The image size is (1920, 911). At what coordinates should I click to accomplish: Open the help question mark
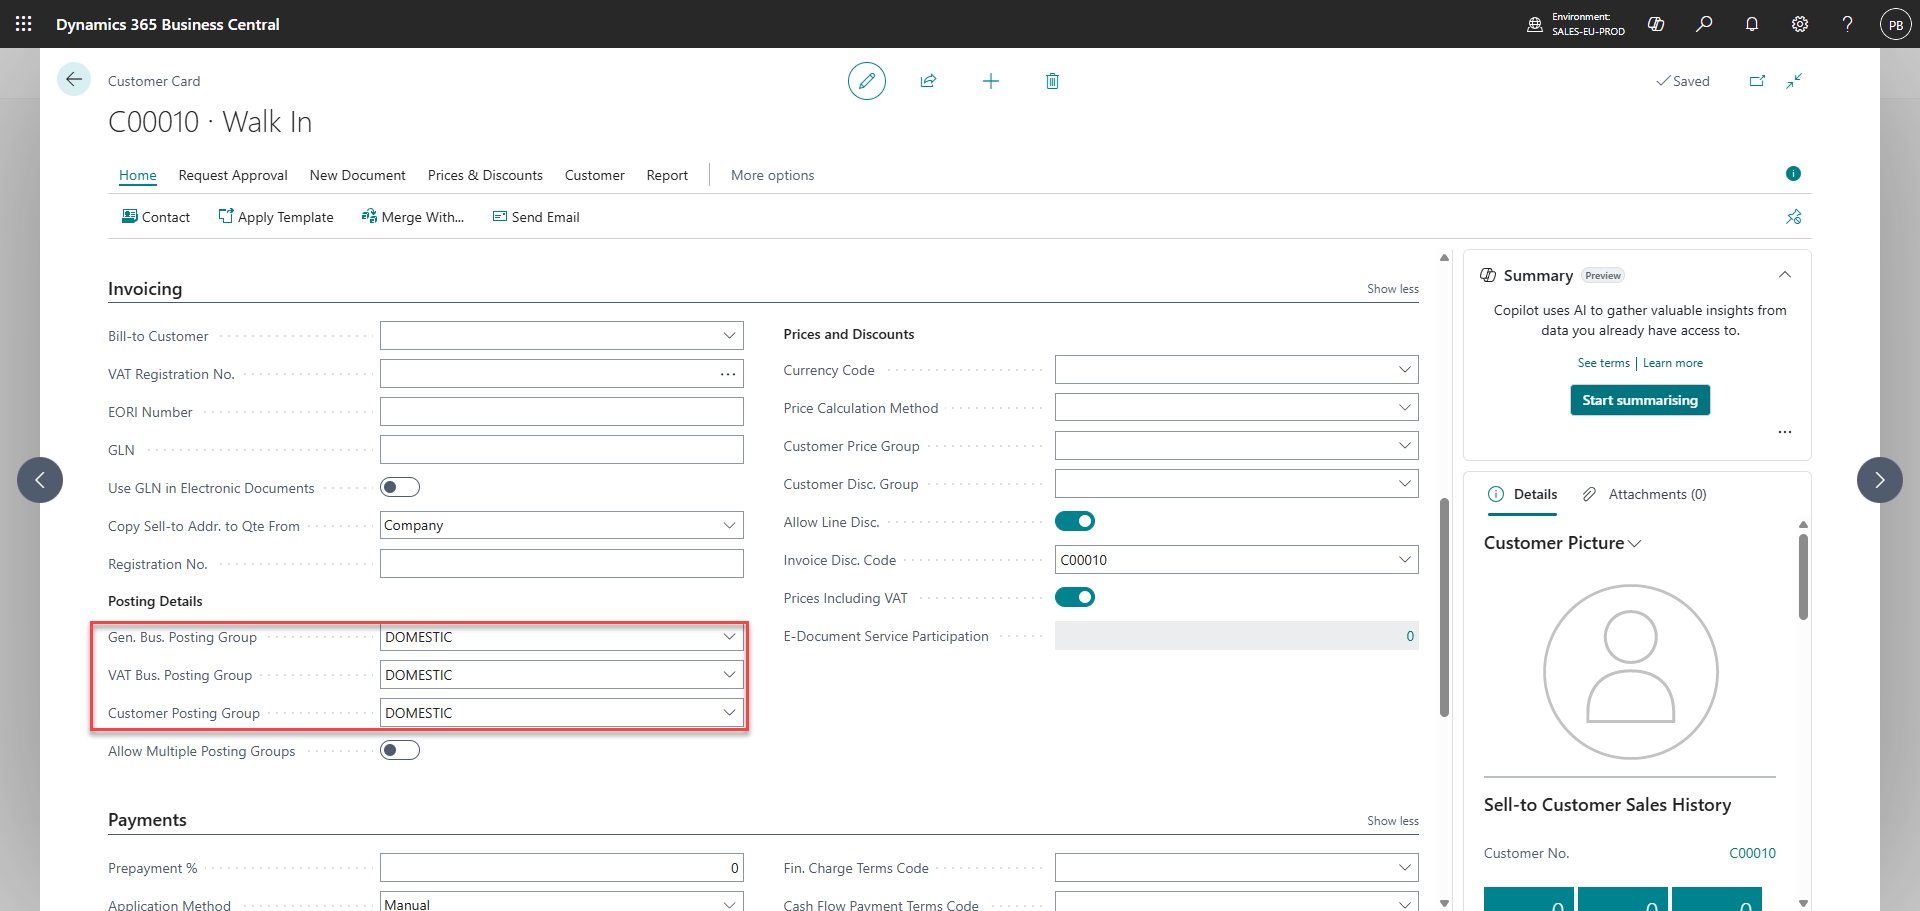tap(1848, 24)
